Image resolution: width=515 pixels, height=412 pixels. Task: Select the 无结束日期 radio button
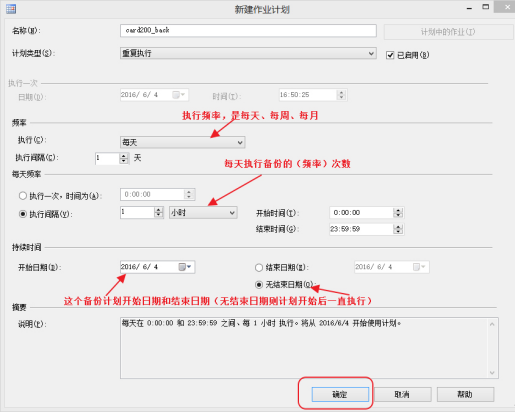259,285
